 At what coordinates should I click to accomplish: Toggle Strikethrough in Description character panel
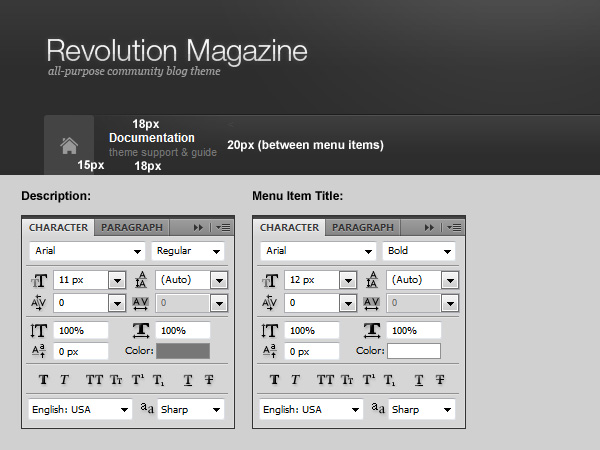(209, 380)
